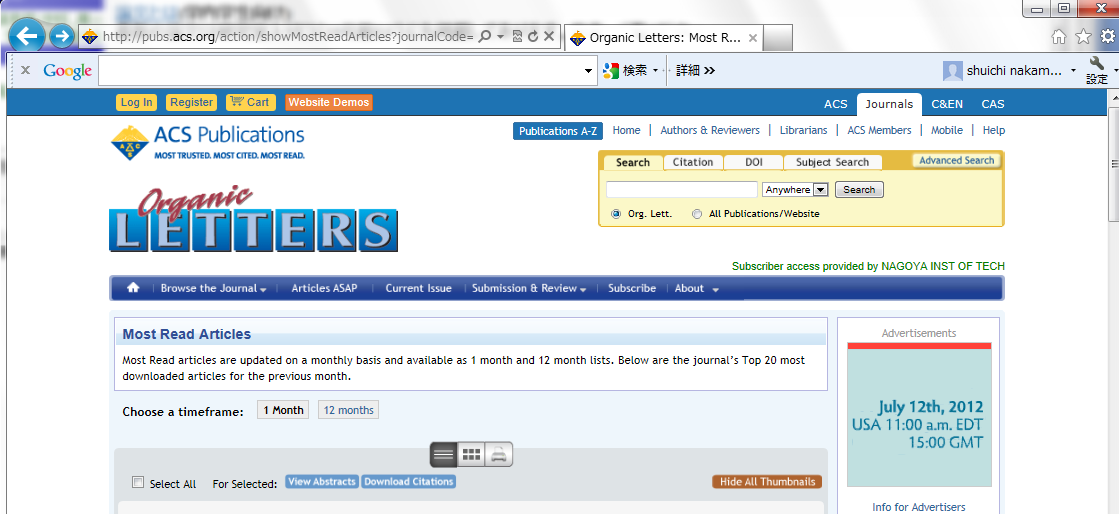Open the address bar autocomplete dropdown arrow

click(x=500, y=36)
